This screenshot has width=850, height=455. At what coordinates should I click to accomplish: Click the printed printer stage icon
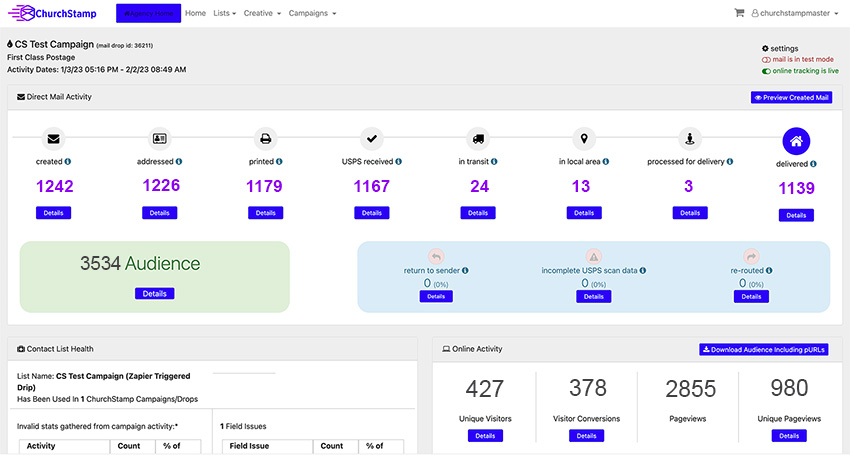[266, 139]
